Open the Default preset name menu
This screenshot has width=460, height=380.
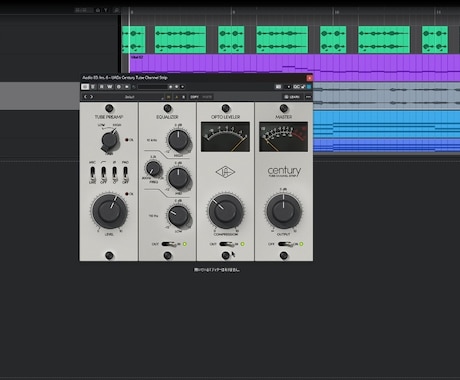pyautogui.click(x=130, y=97)
